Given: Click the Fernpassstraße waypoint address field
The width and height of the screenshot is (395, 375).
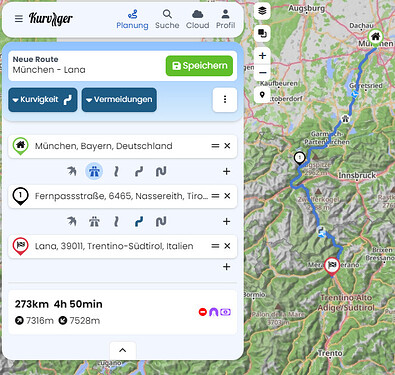Looking at the screenshot, I should (121, 196).
